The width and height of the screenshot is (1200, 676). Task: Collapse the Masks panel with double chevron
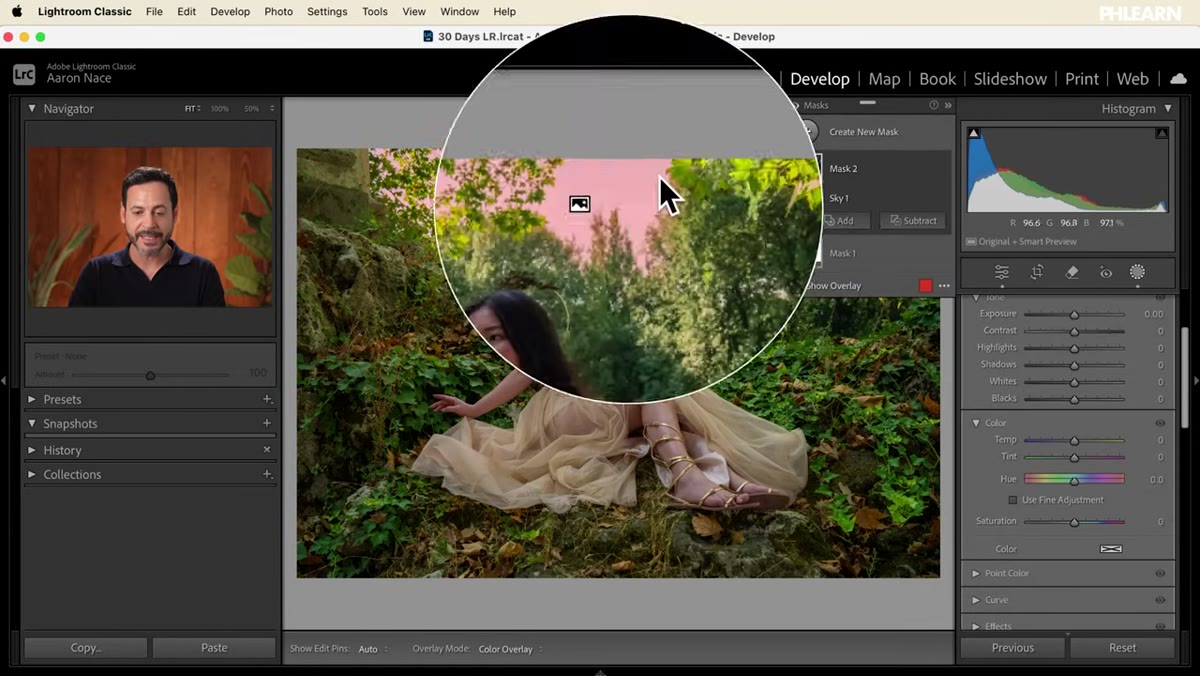[x=948, y=105]
